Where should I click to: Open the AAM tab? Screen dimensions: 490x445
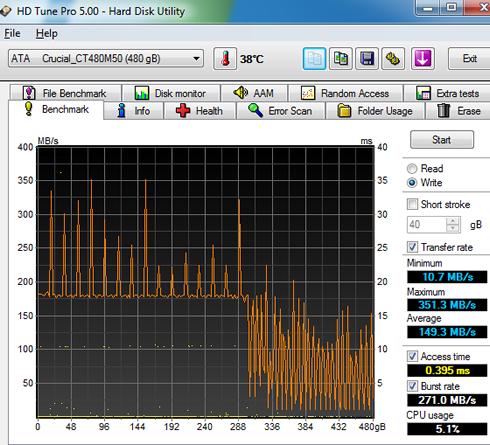tap(254, 93)
